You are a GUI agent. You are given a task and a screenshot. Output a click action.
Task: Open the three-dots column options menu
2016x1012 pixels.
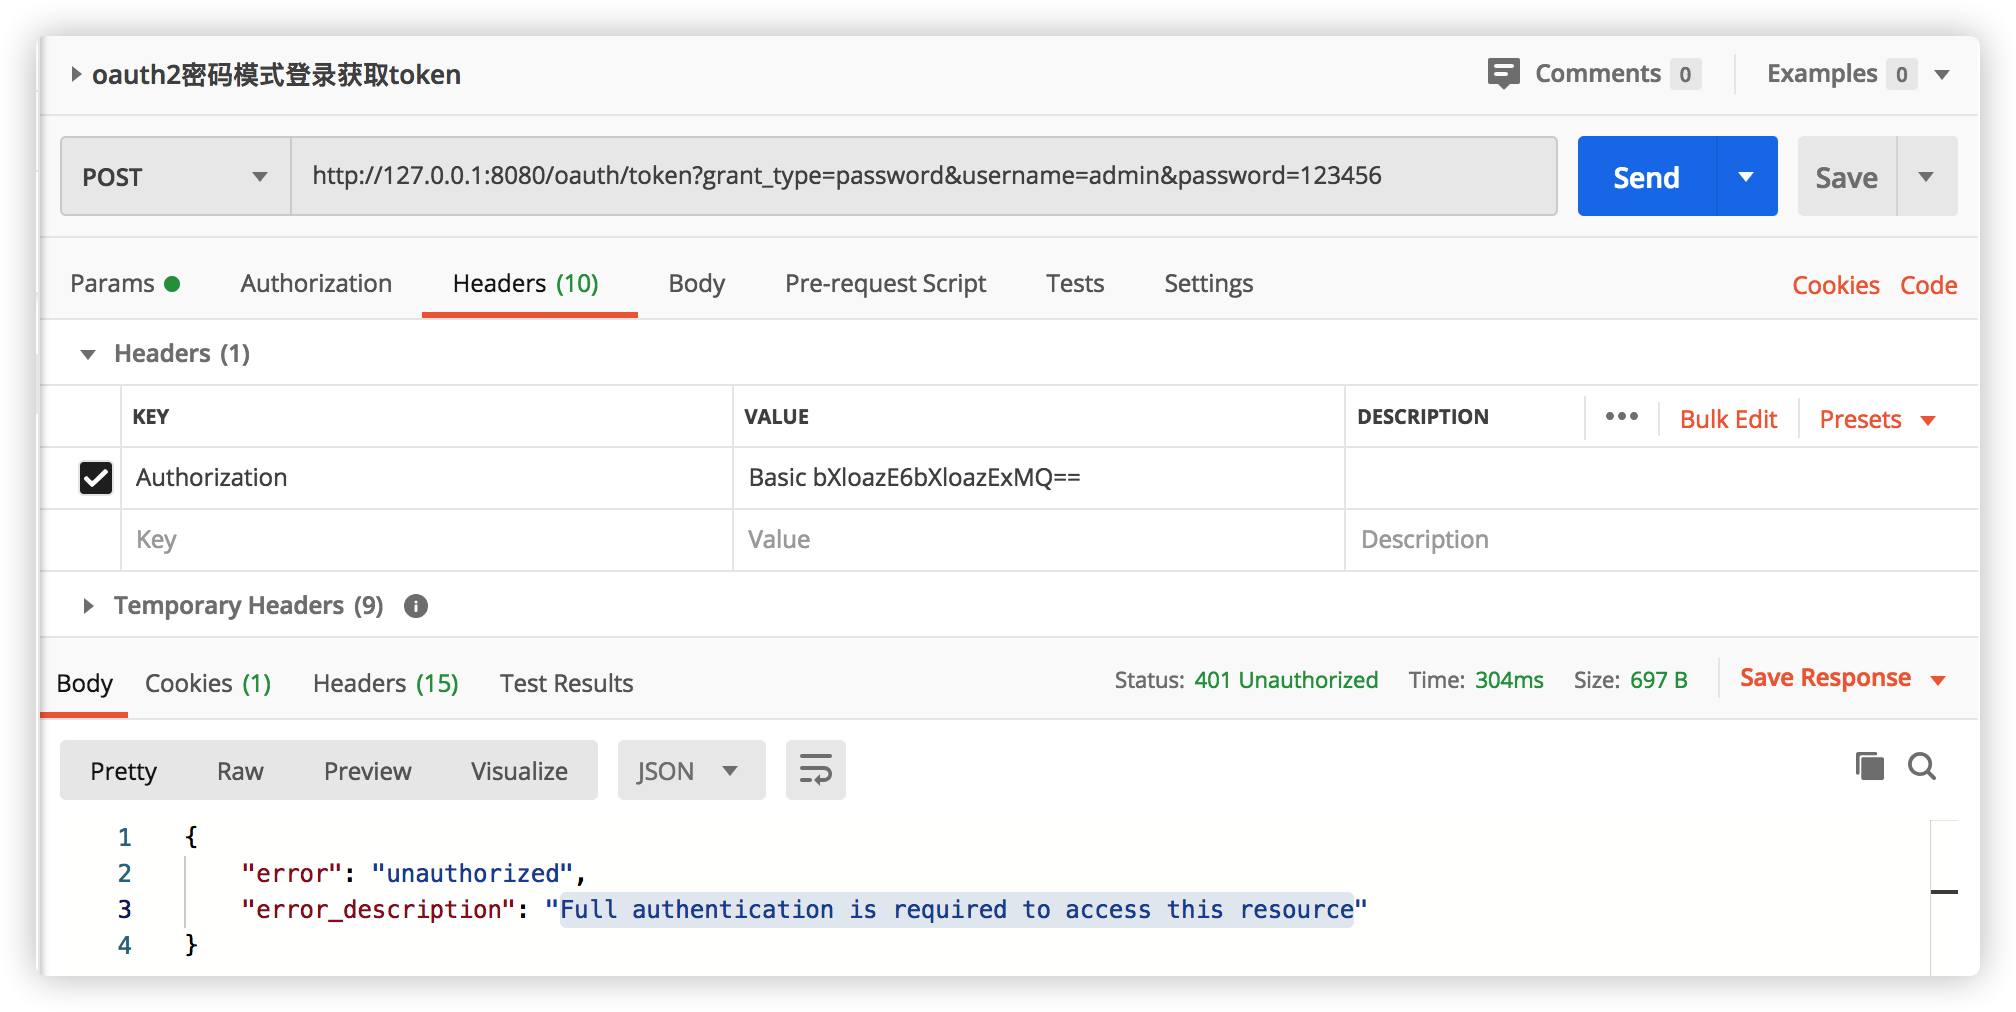pyautogui.click(x=1621, y=417)
